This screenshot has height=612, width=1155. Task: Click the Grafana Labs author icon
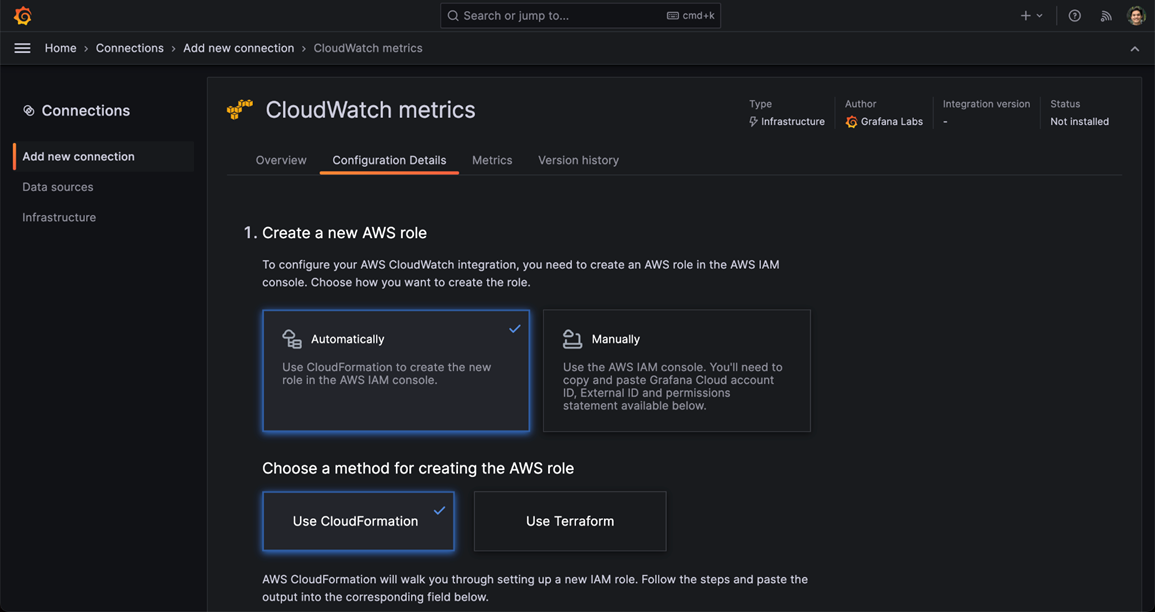pyautogui.click(x=850, y=120)
